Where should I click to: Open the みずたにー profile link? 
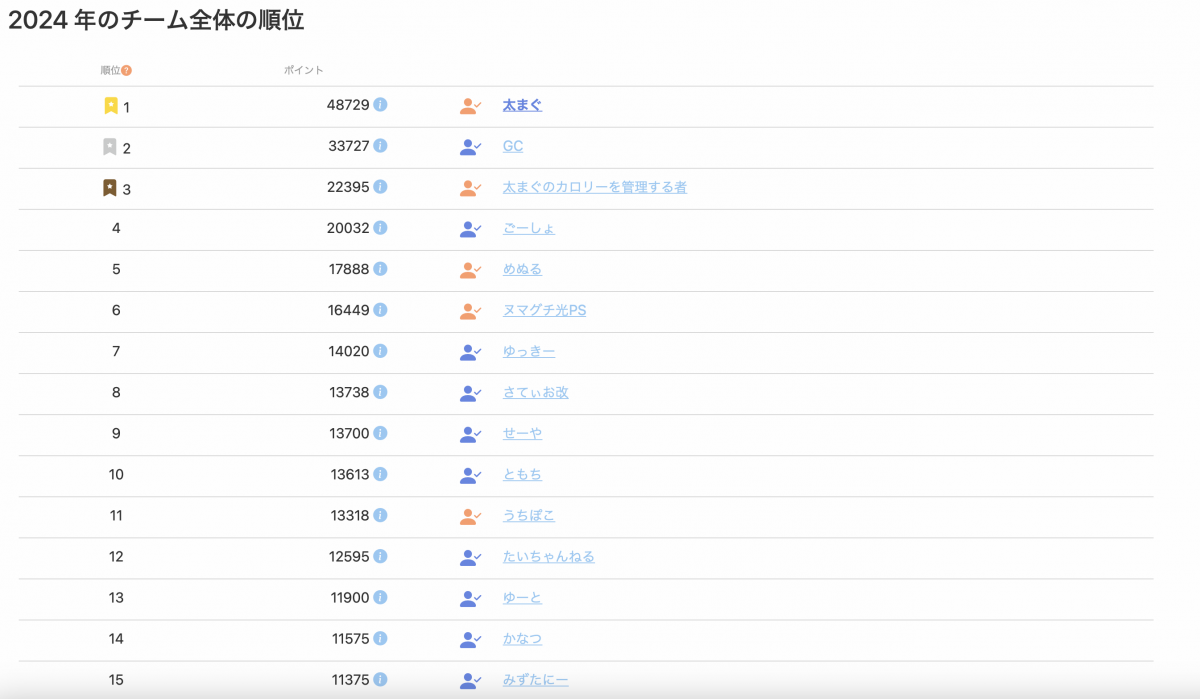(x=535, y=680)
